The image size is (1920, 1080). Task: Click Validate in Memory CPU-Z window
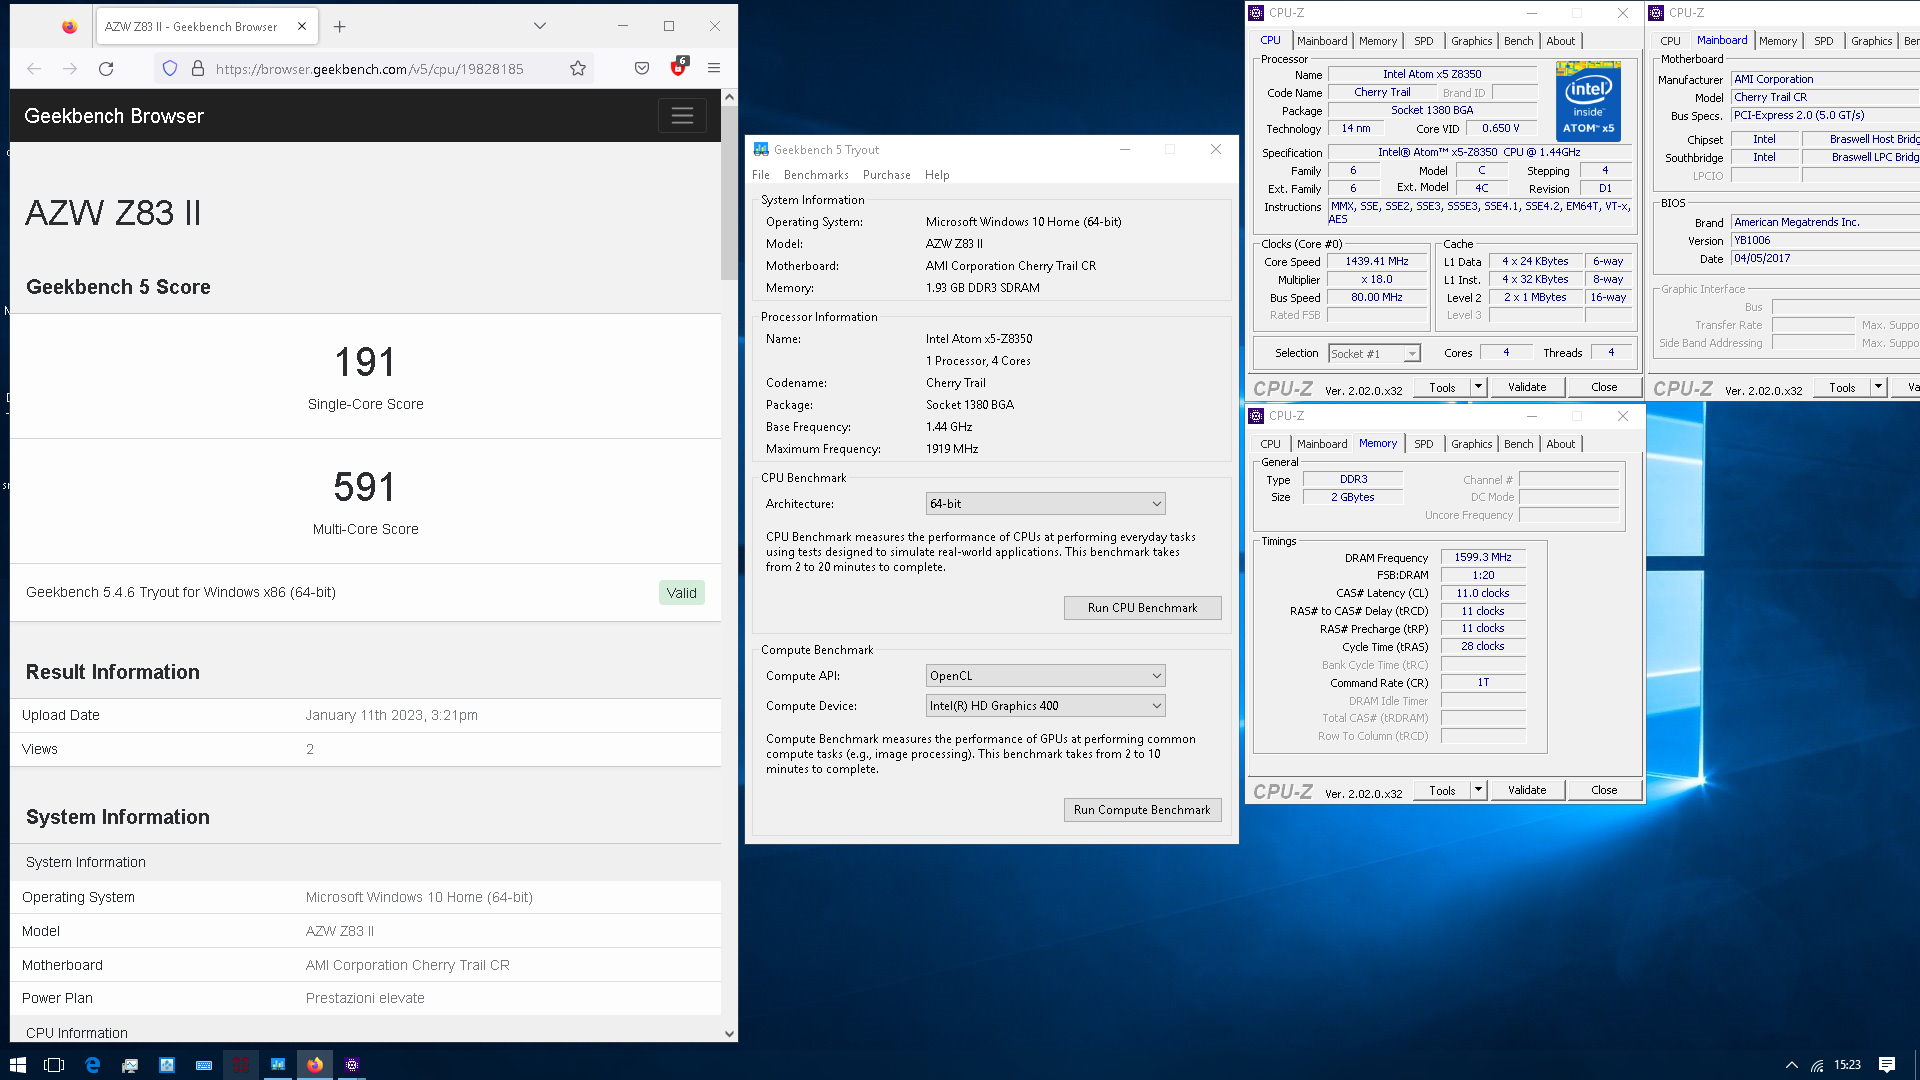tap(1527, 791)
